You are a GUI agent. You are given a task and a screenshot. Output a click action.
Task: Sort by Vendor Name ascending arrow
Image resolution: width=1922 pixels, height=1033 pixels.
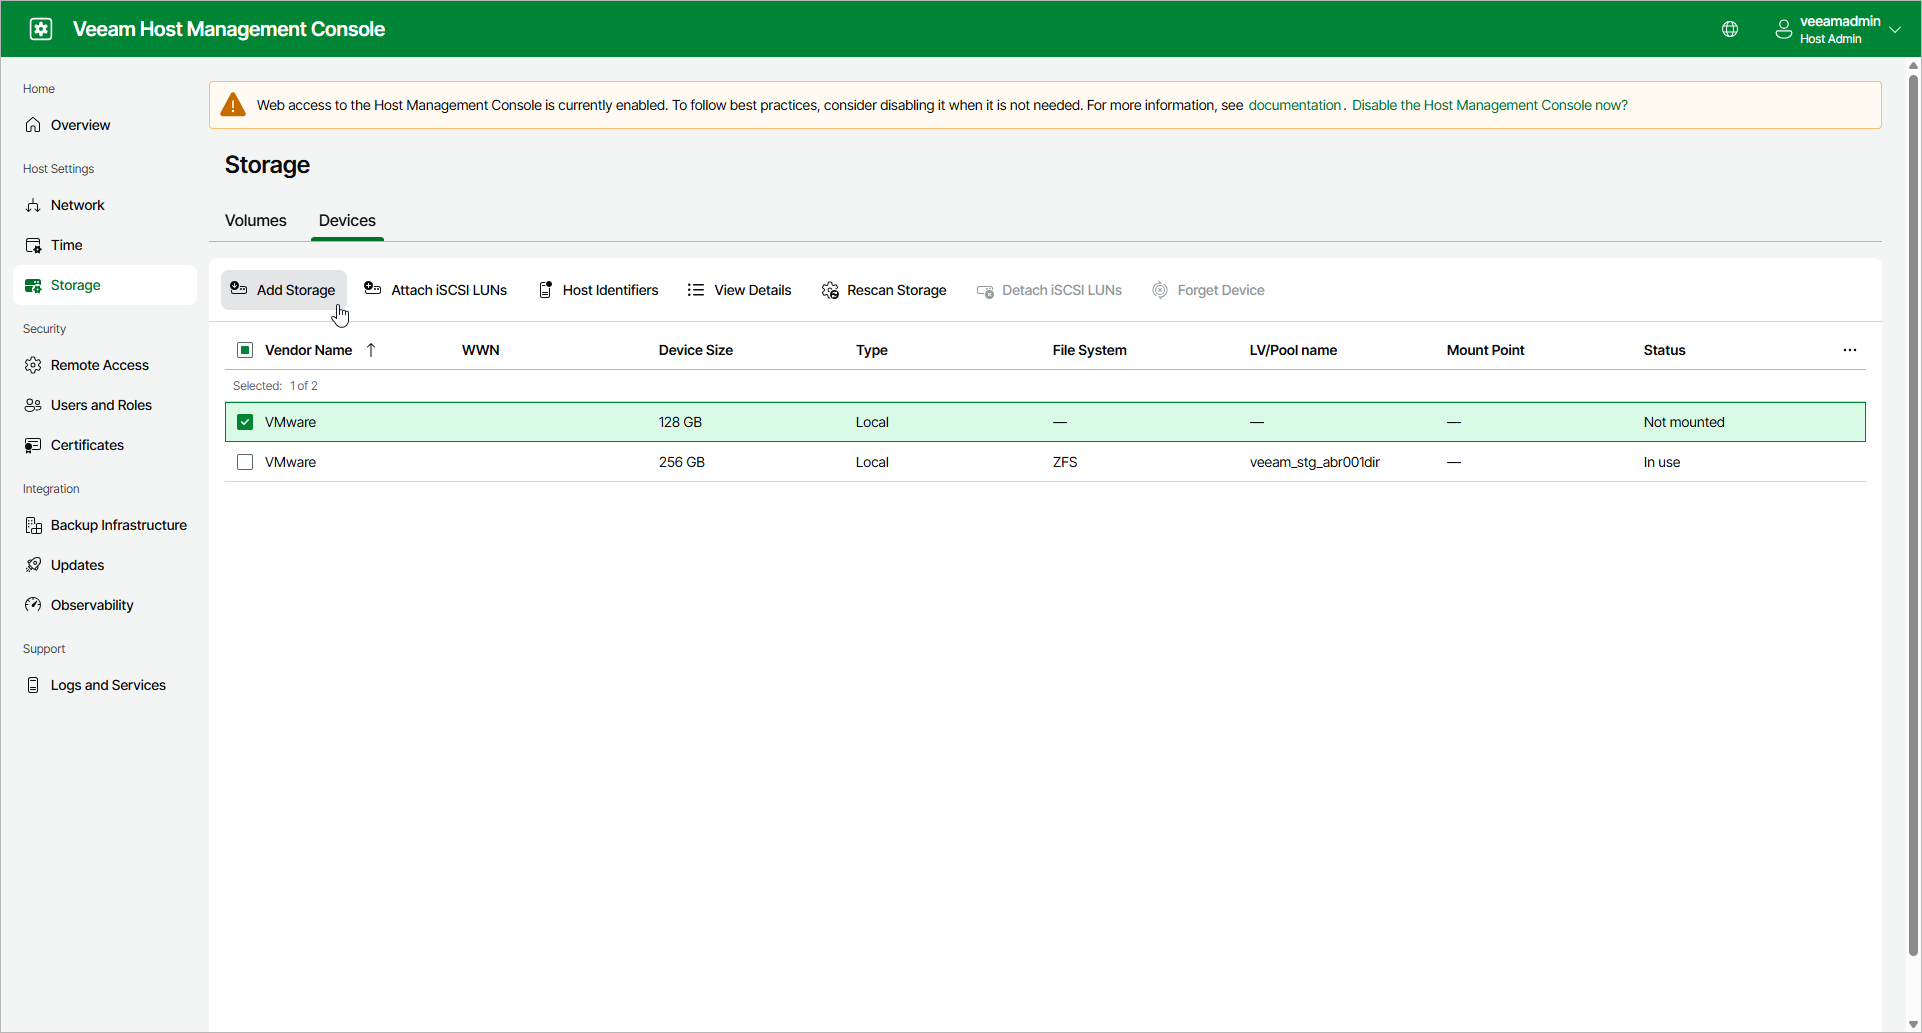point(371,350)
